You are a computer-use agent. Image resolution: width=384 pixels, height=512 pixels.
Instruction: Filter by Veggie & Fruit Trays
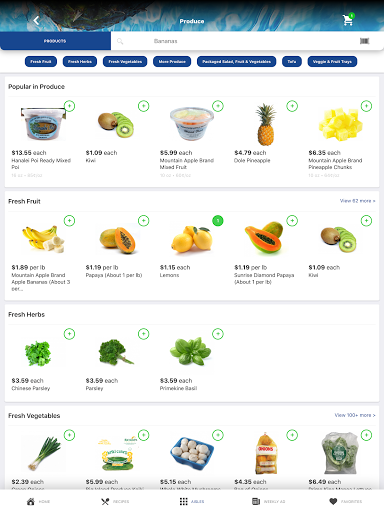(332, 62)
